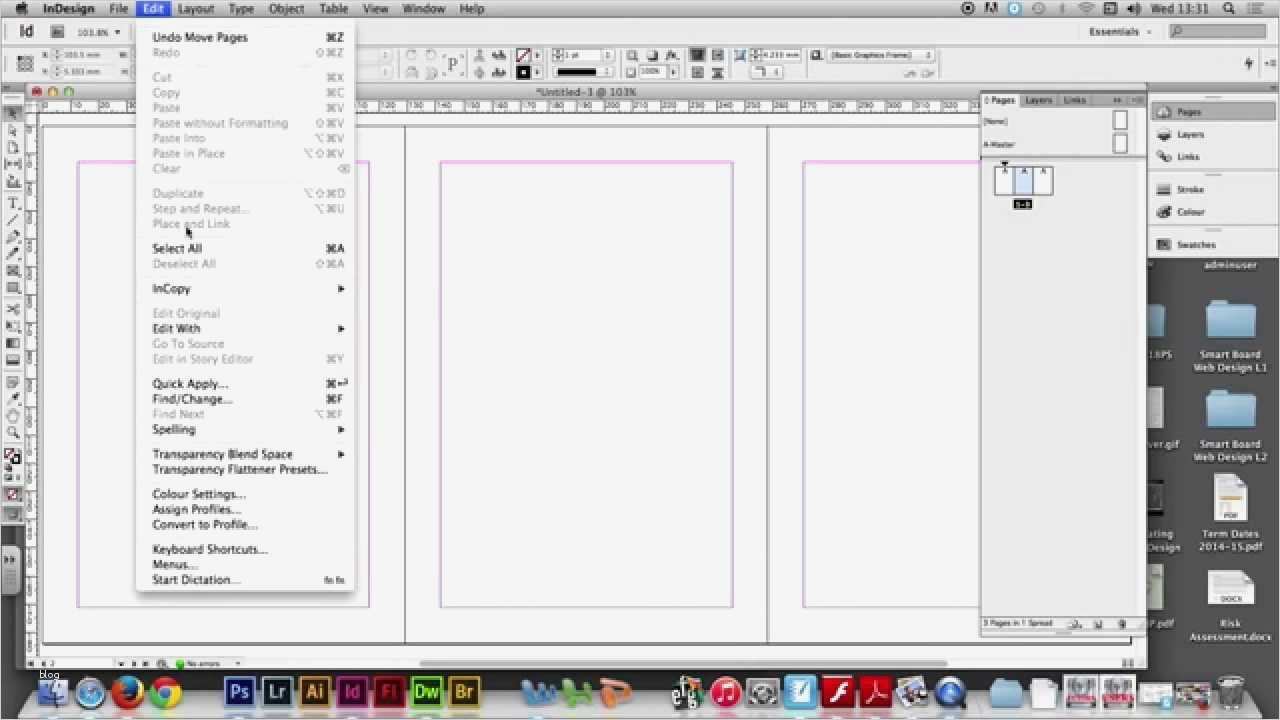Select the Type tool in the toolbox

tap(13, 203)
